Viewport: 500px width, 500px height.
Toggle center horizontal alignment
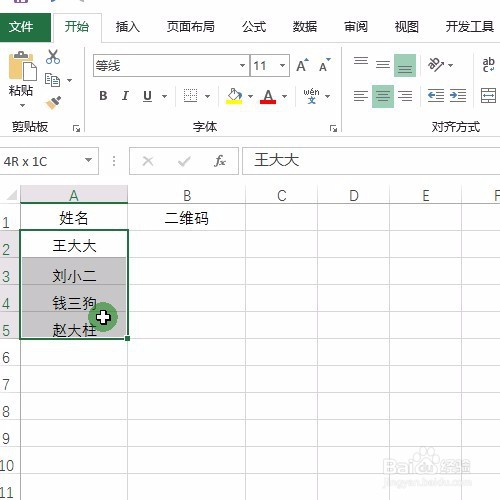point(383,96)
